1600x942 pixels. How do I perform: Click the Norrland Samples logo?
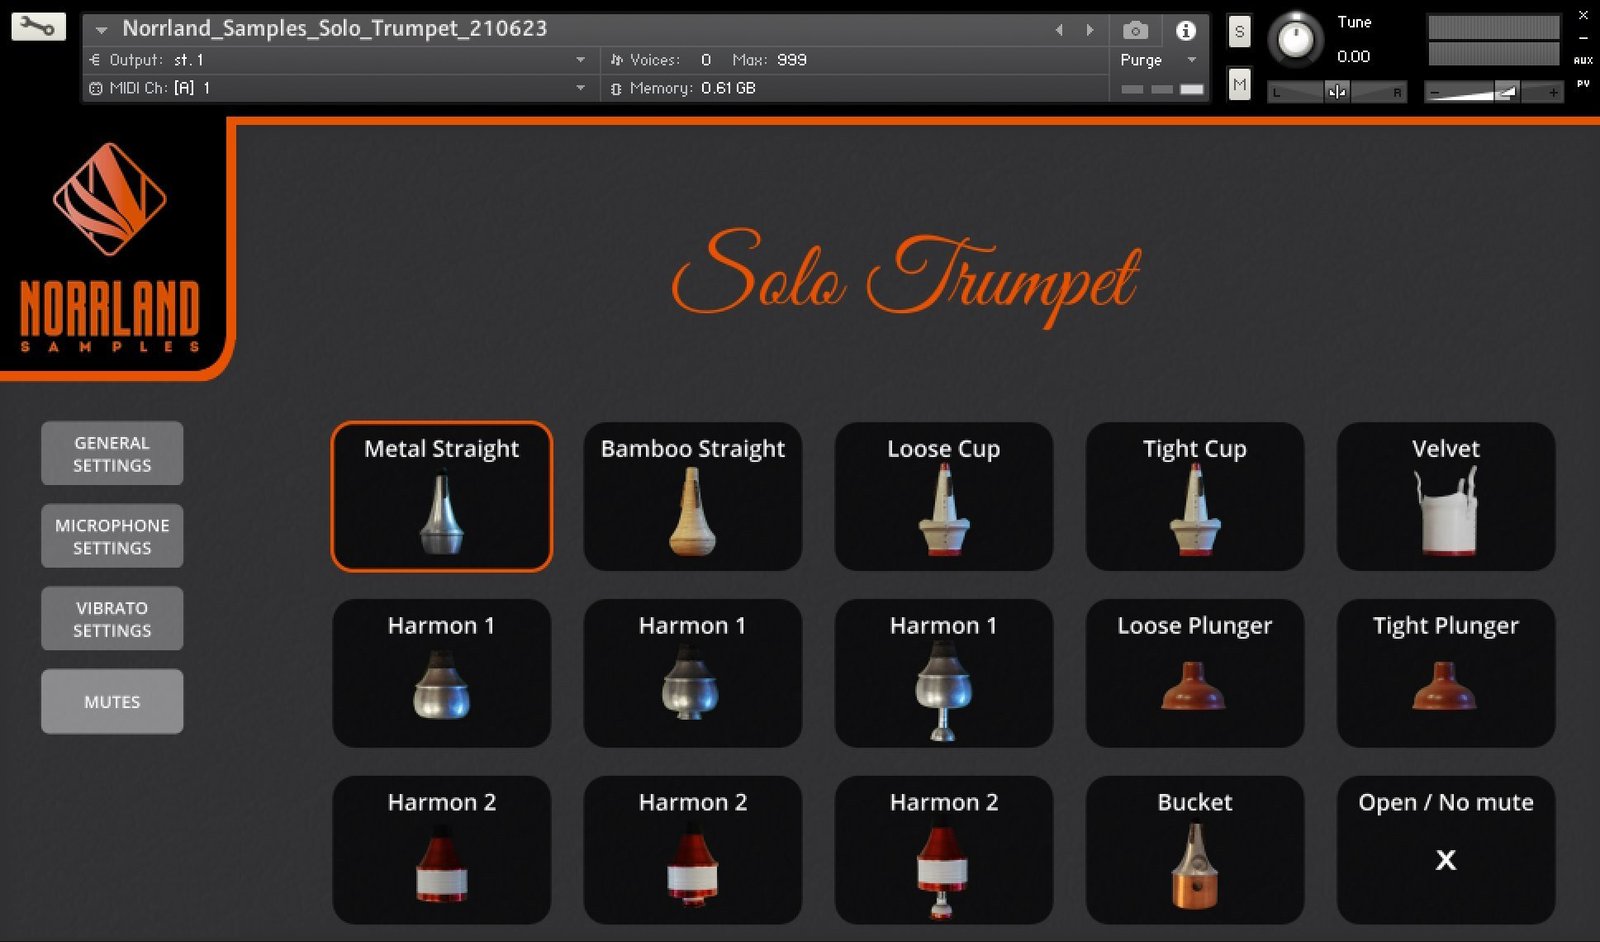point(110,247)
